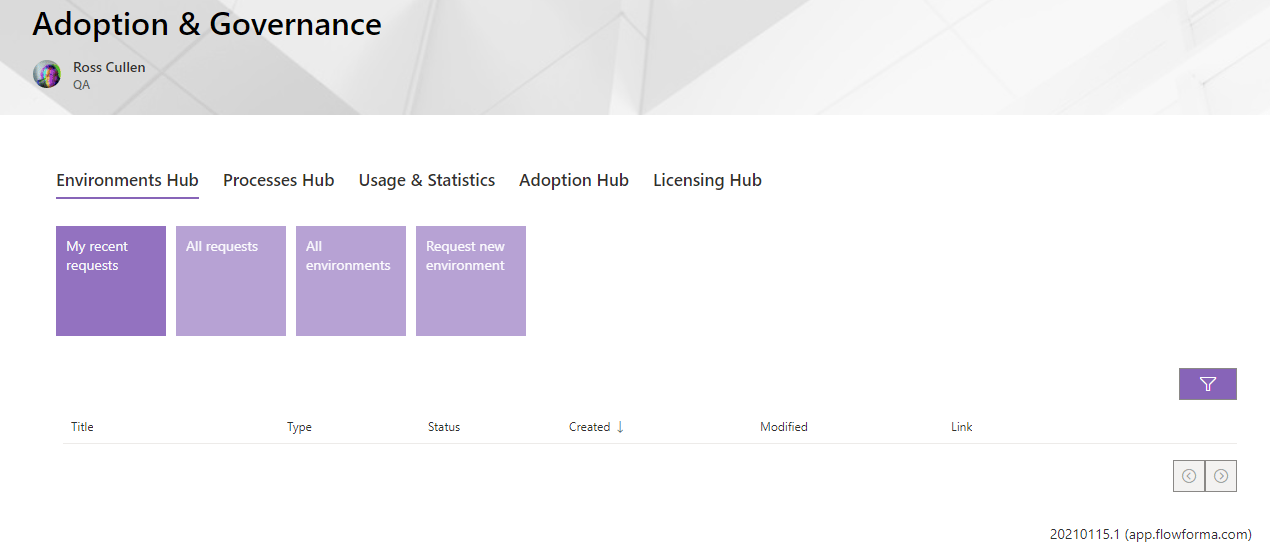Open Request new environment tile
The height and width of the screenshot is (556, 1270).
pyautogui.click(x=471, y=281)
